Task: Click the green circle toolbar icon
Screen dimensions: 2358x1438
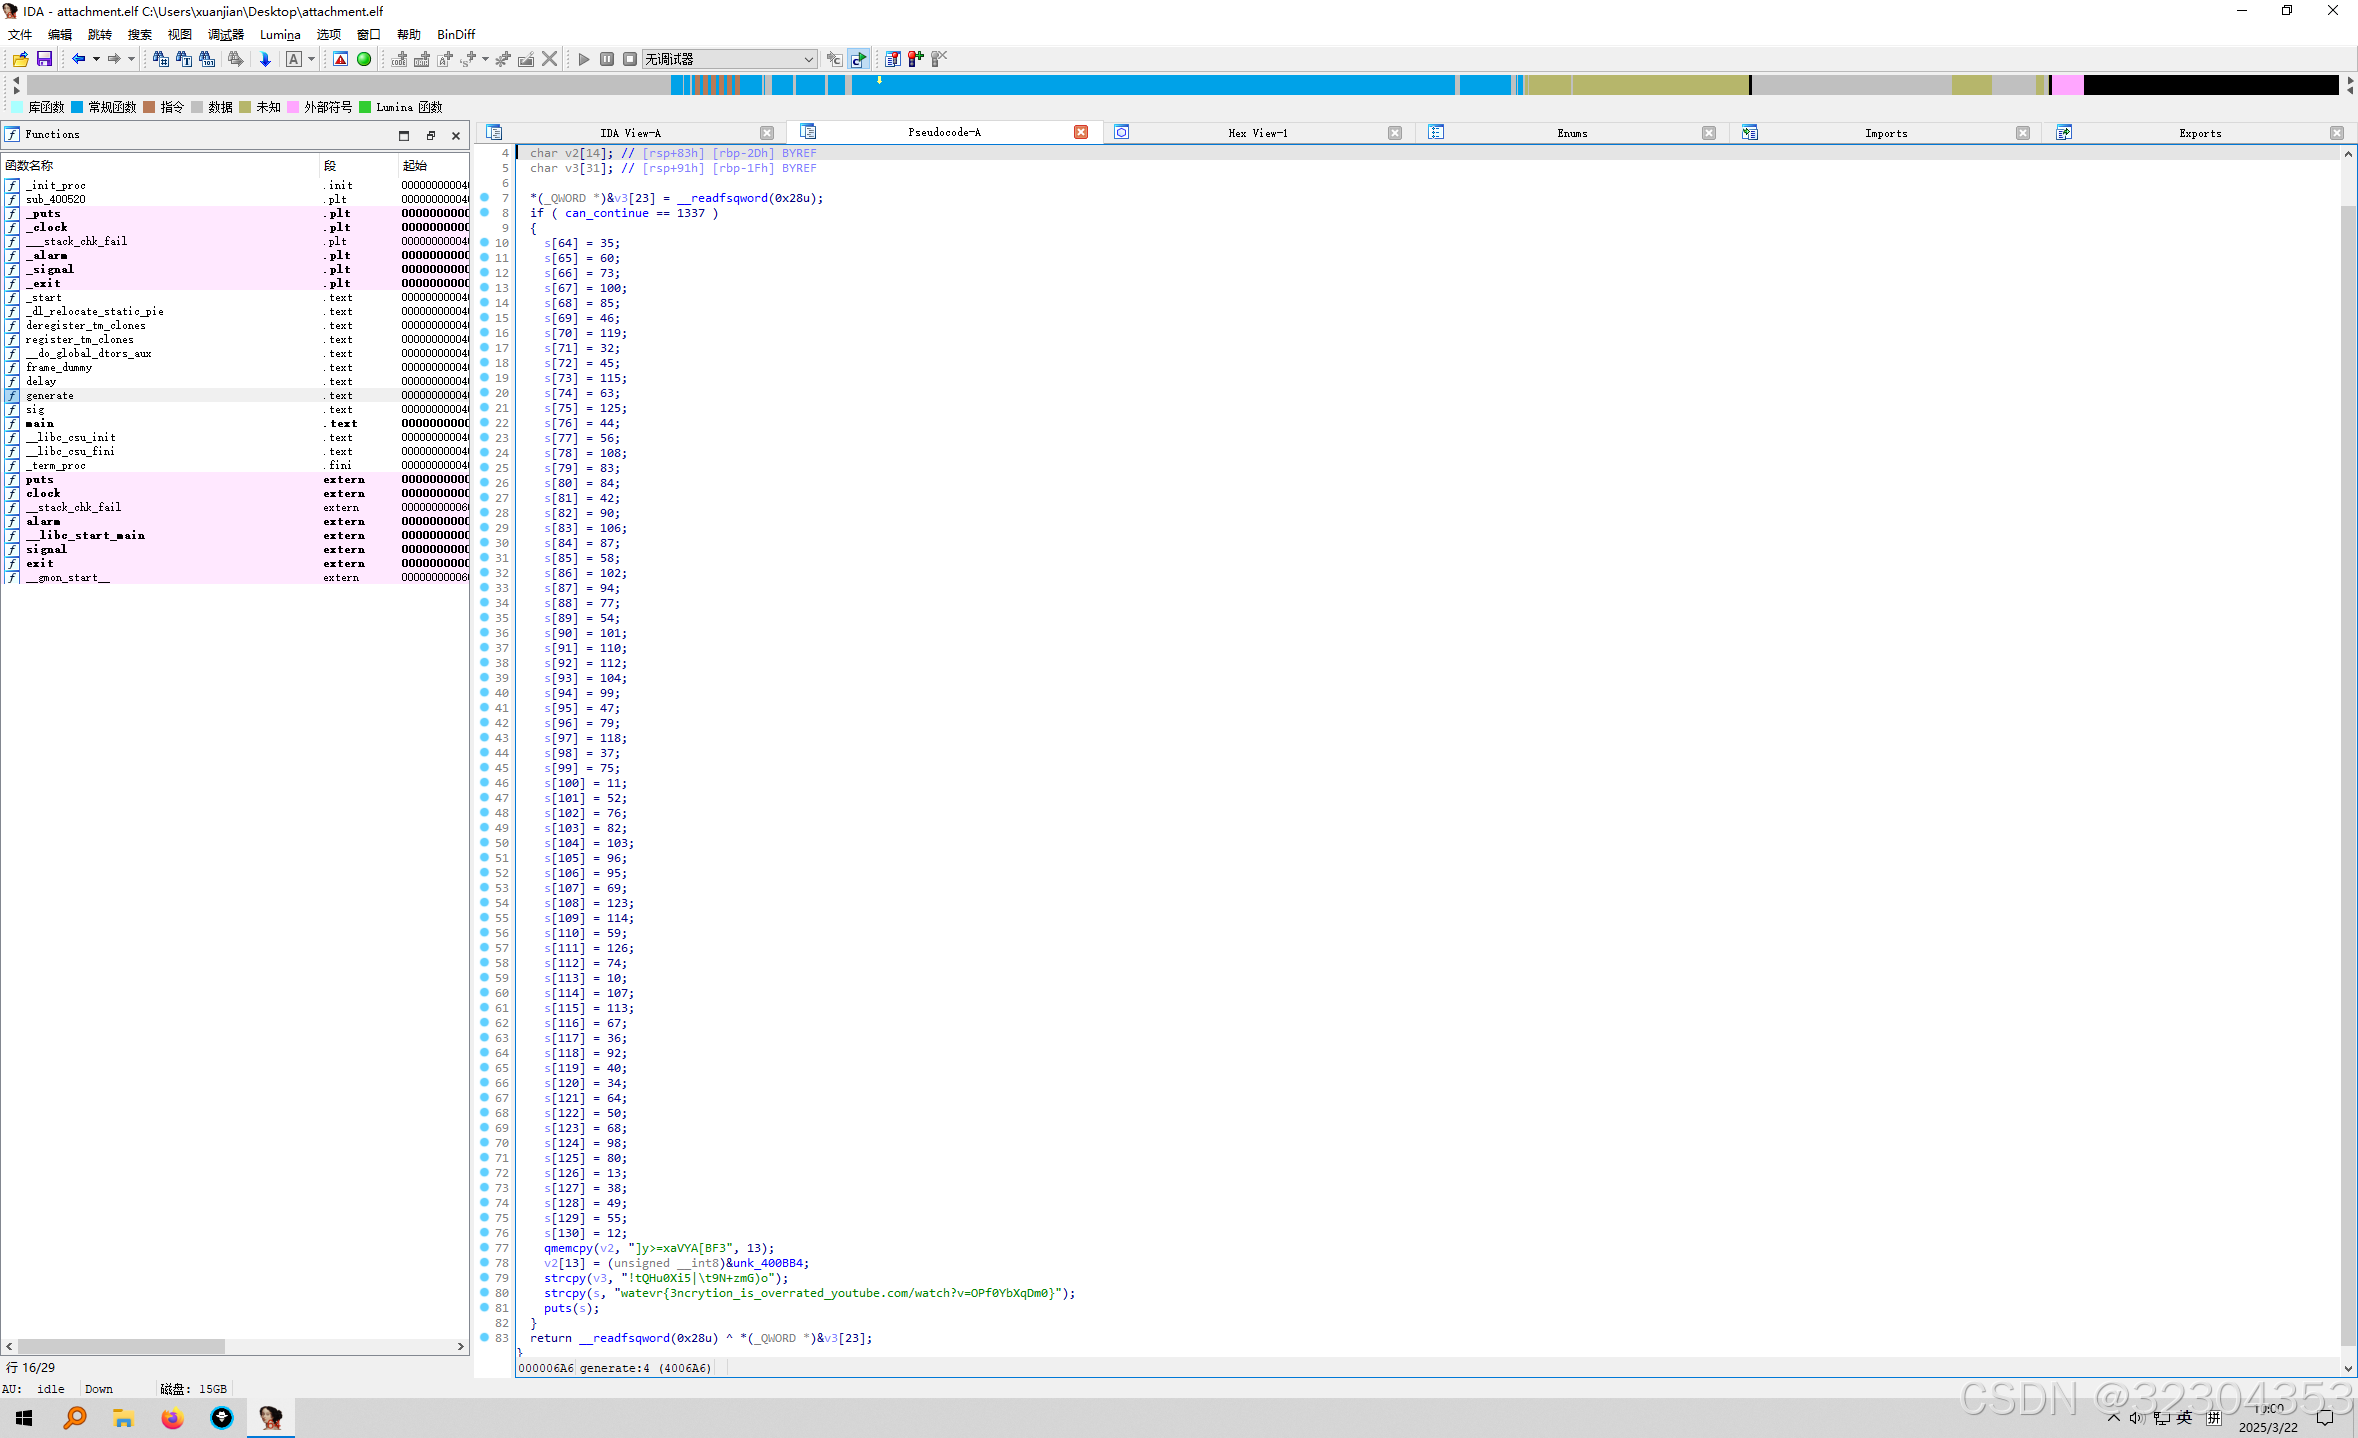Action: (364, 59)
